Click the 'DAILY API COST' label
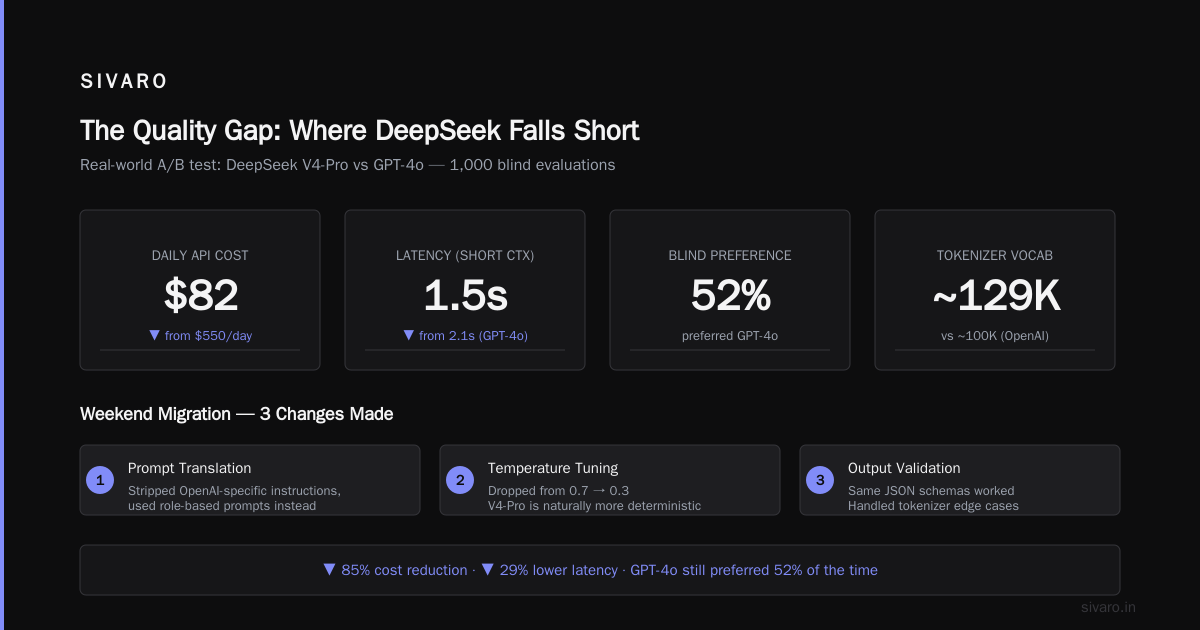Screen dimensions: 1200x630 click(x=200, y=255)
